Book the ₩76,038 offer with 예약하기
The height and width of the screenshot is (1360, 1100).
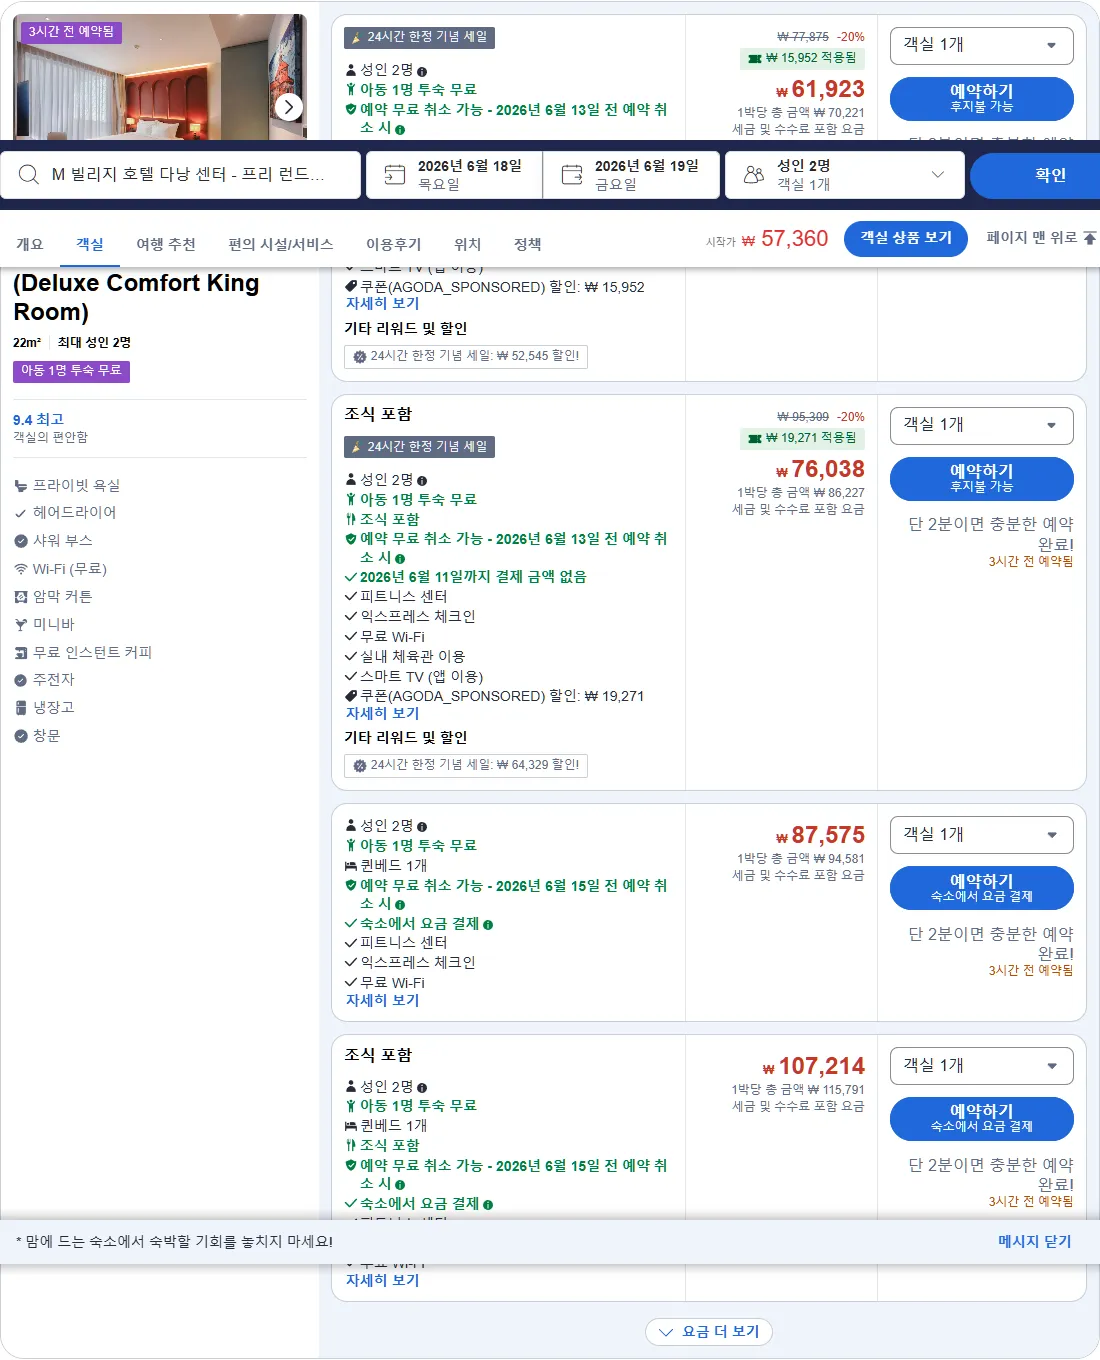[982, 478]
